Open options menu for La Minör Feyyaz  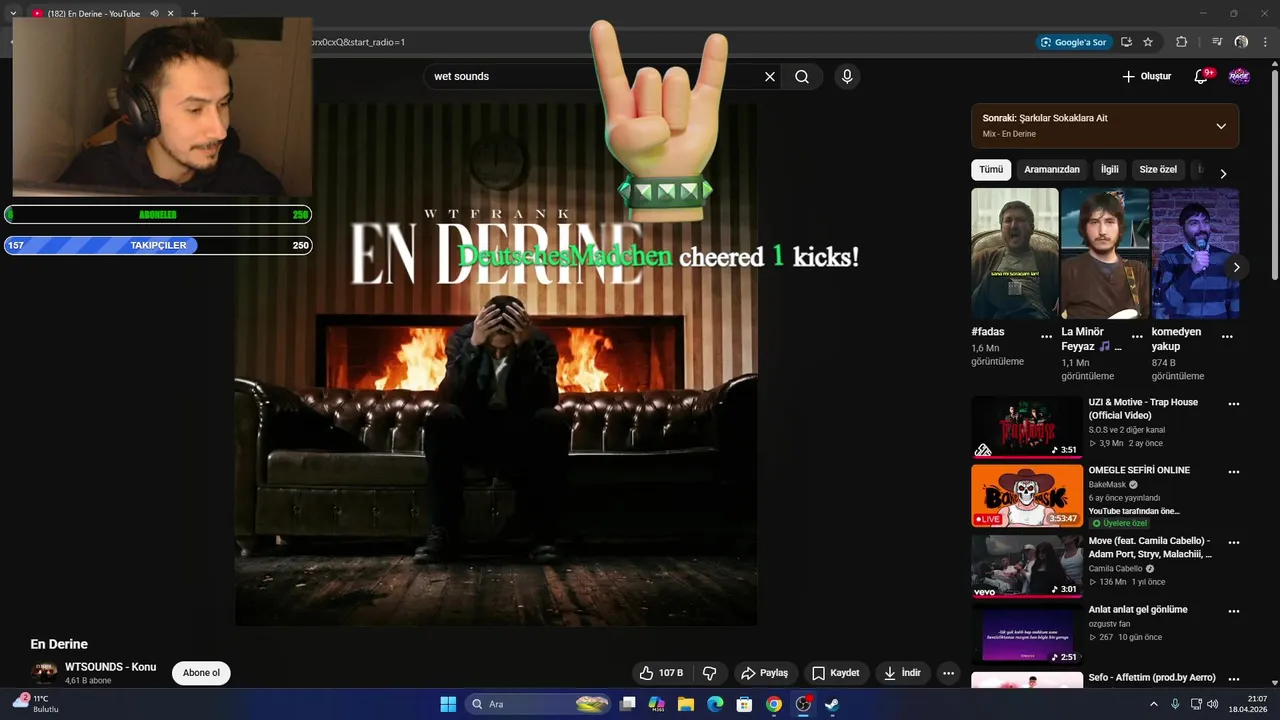click(1137, 336)
